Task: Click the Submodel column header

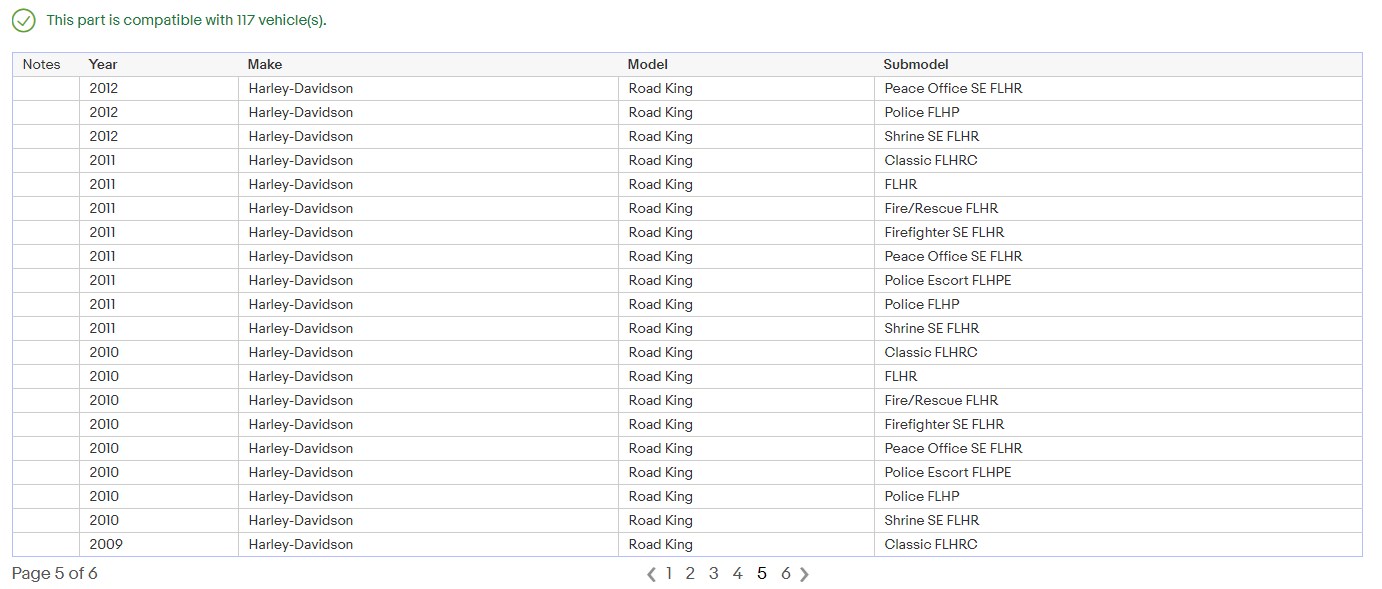Action: click(915, 64)
